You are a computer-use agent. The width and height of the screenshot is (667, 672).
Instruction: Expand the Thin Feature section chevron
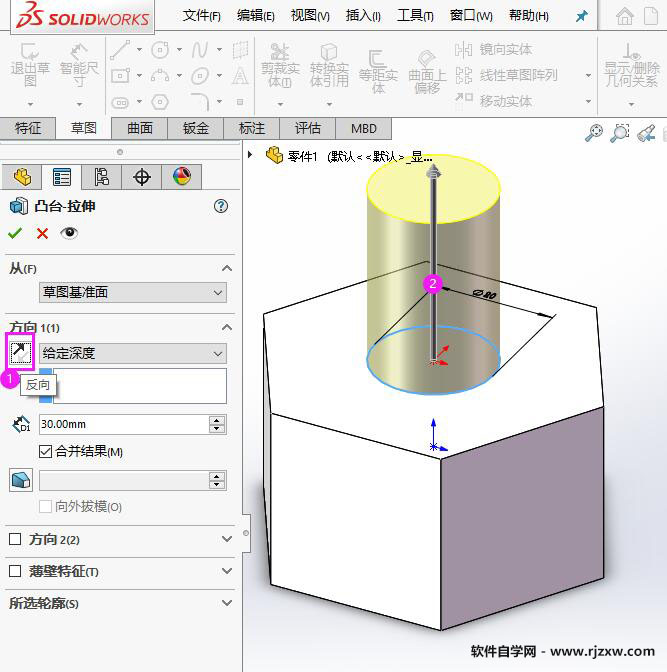[x=227, y=571]
